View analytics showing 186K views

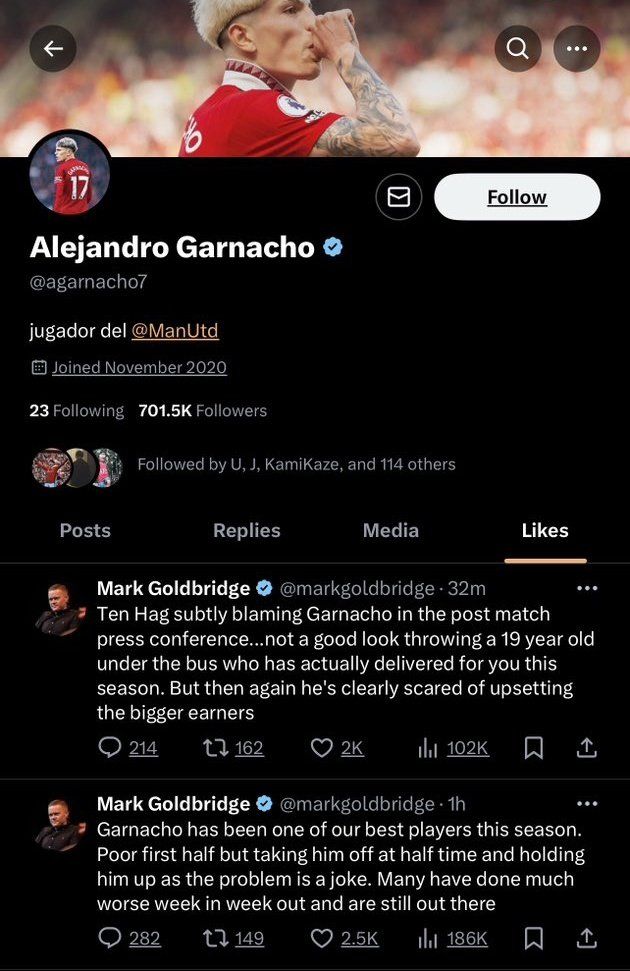(x=453, y=937)
